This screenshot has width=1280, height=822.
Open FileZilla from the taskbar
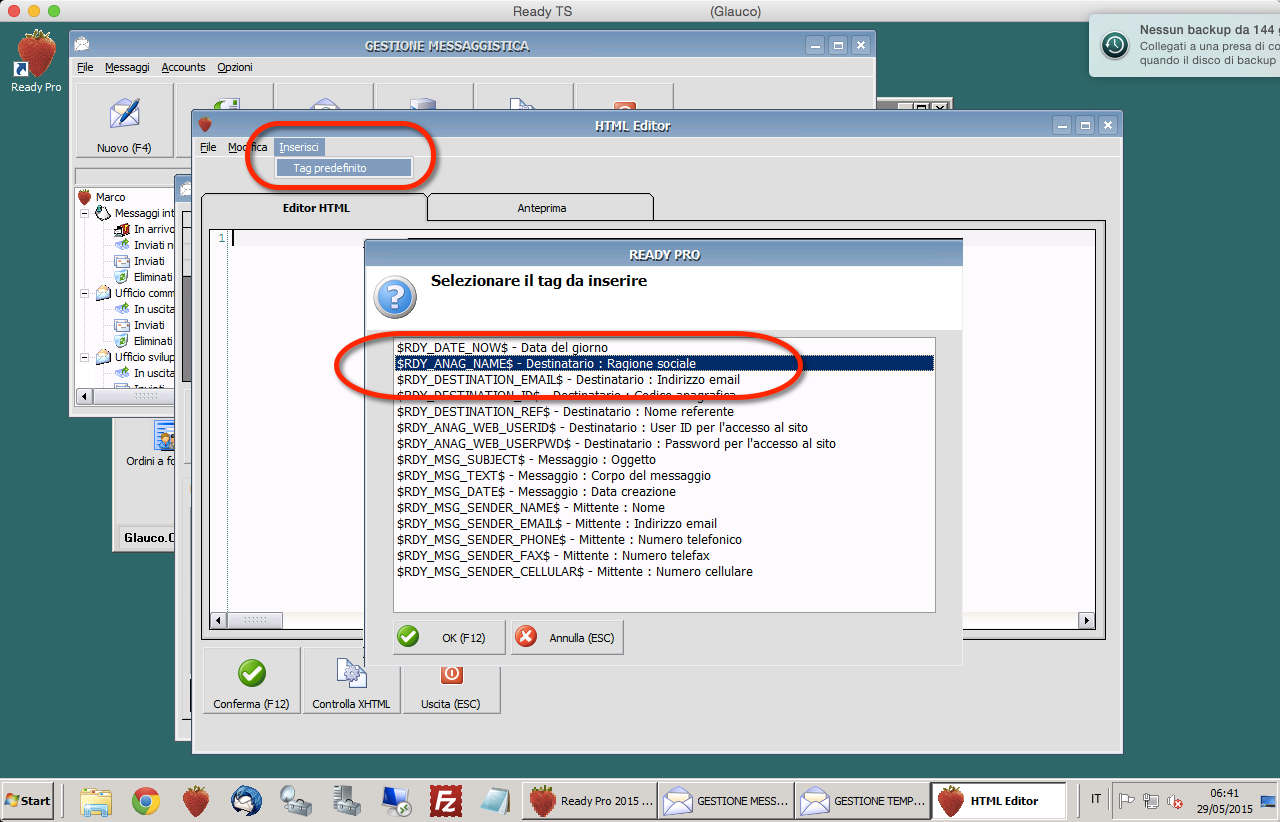point(445,800)
